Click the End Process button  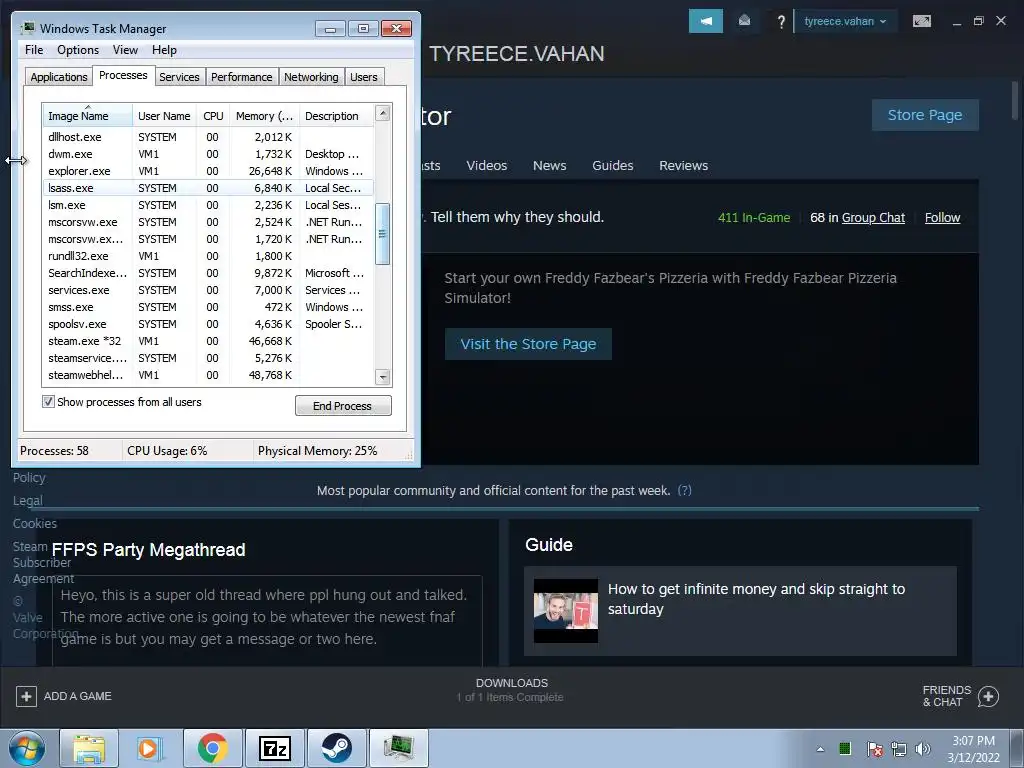pos(343,406)
